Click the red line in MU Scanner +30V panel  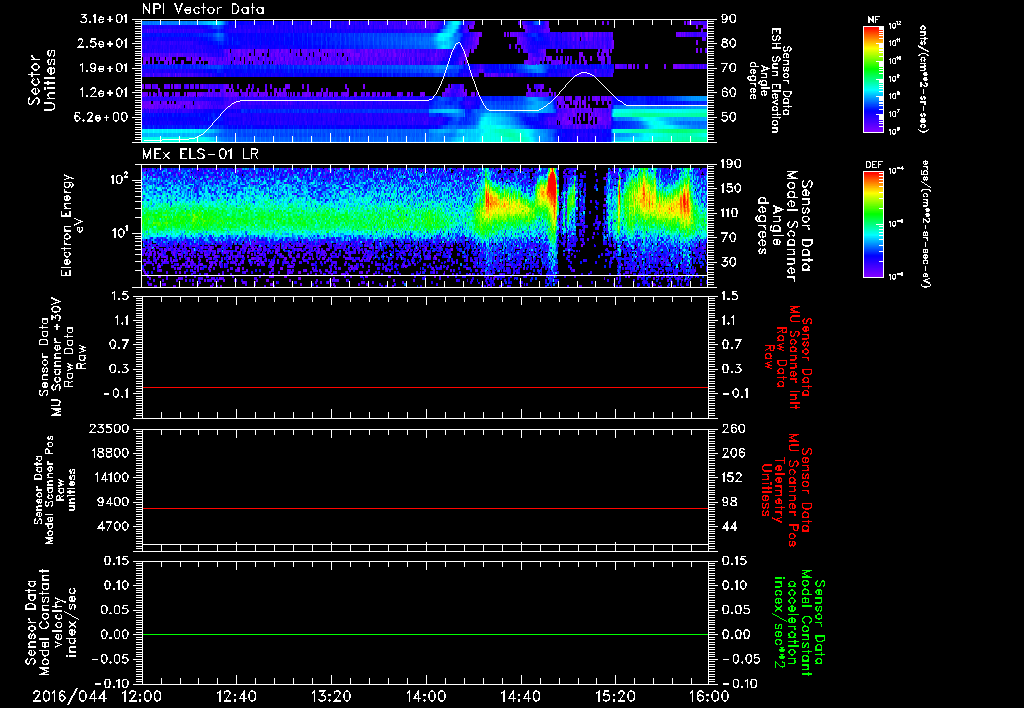coord(425,387)
